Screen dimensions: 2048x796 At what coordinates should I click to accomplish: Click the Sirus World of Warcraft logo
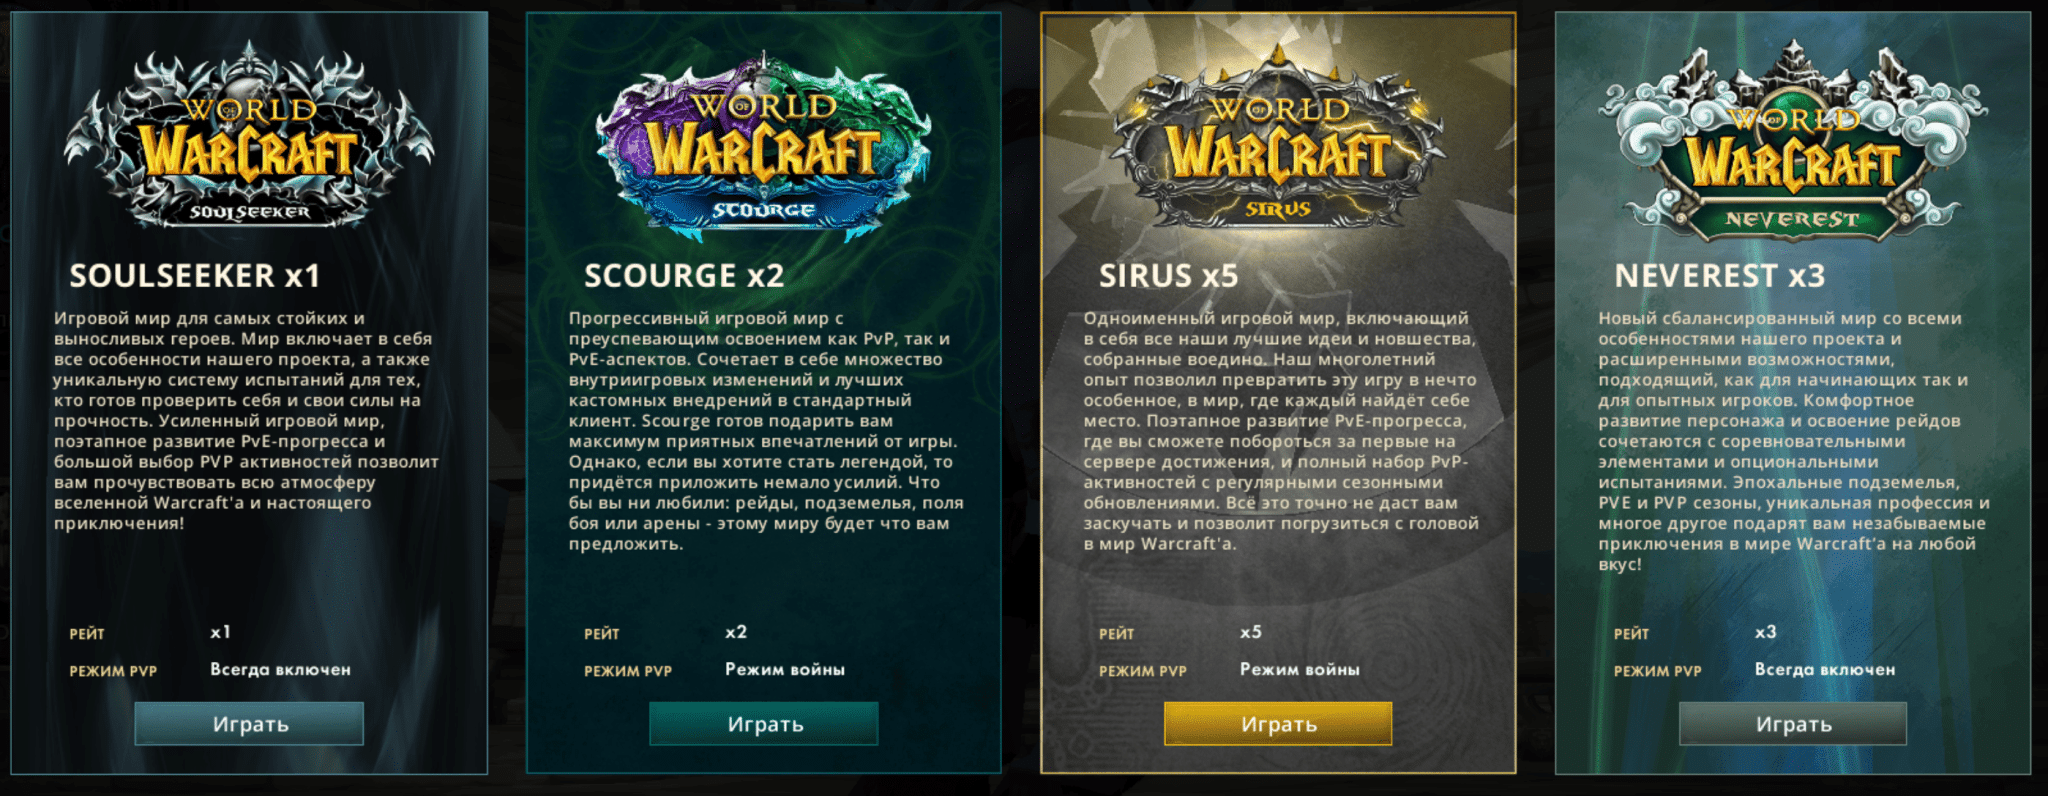1279,140
